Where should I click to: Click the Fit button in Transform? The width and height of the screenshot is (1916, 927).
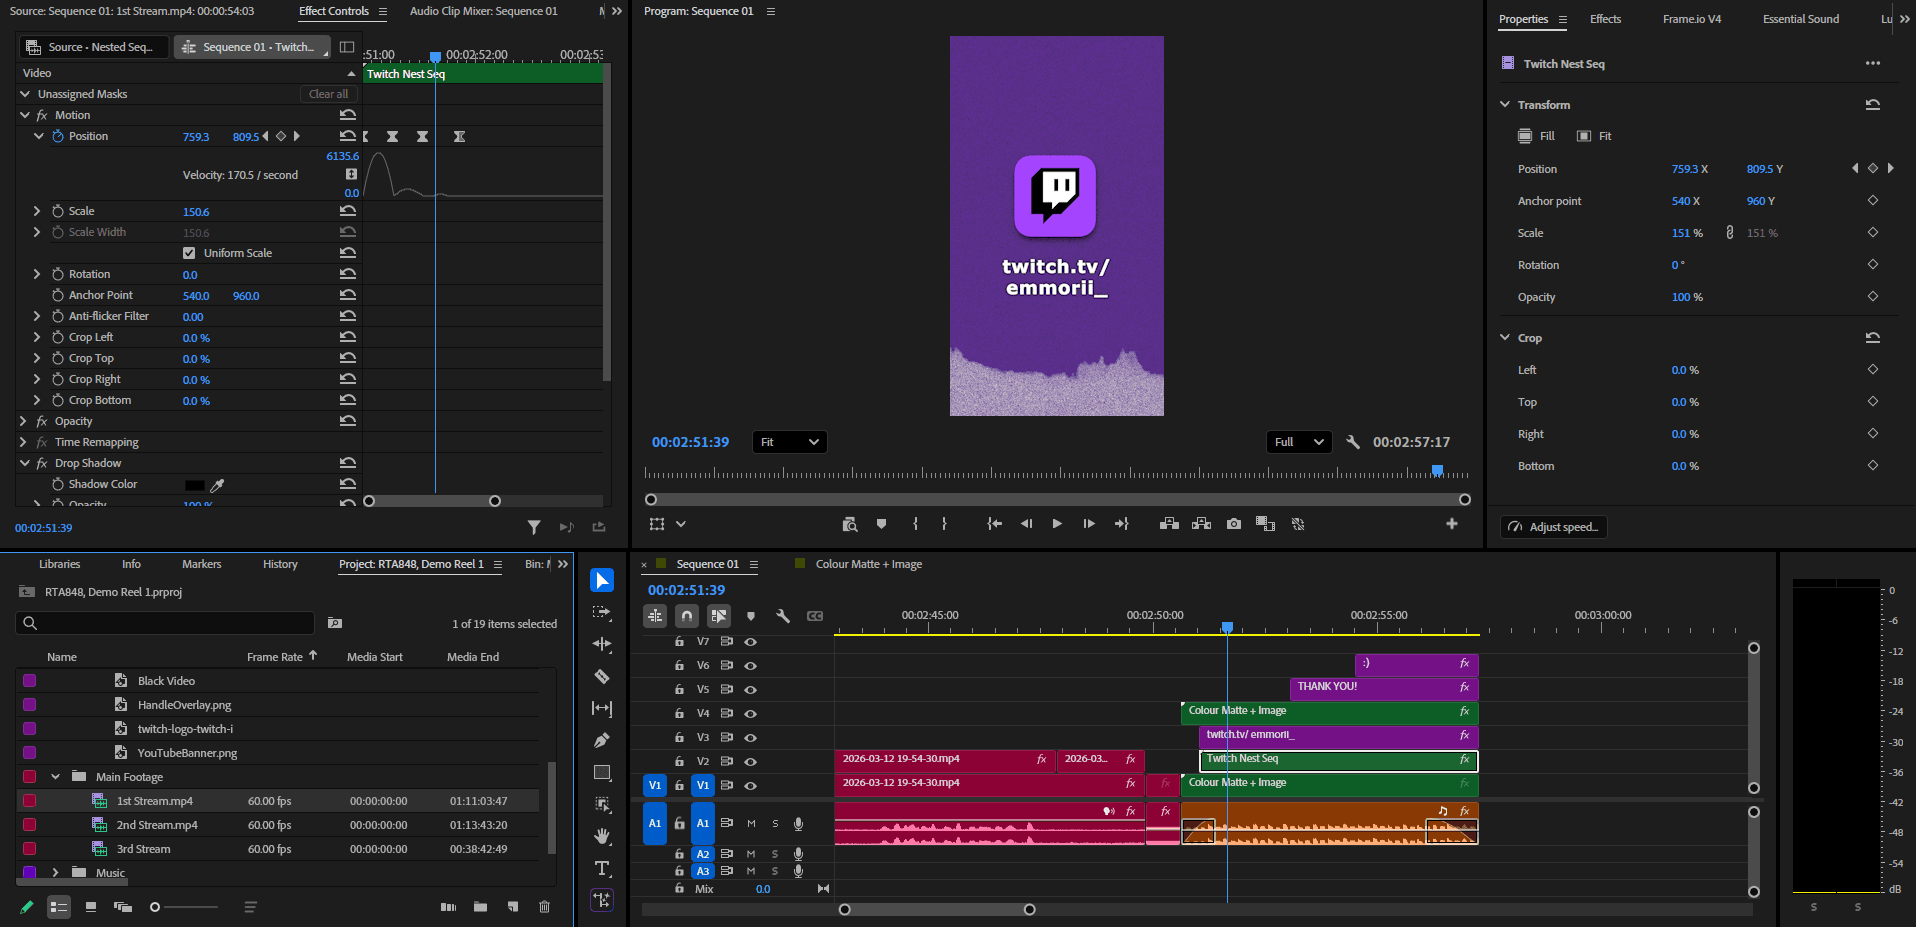point(1594,136)
